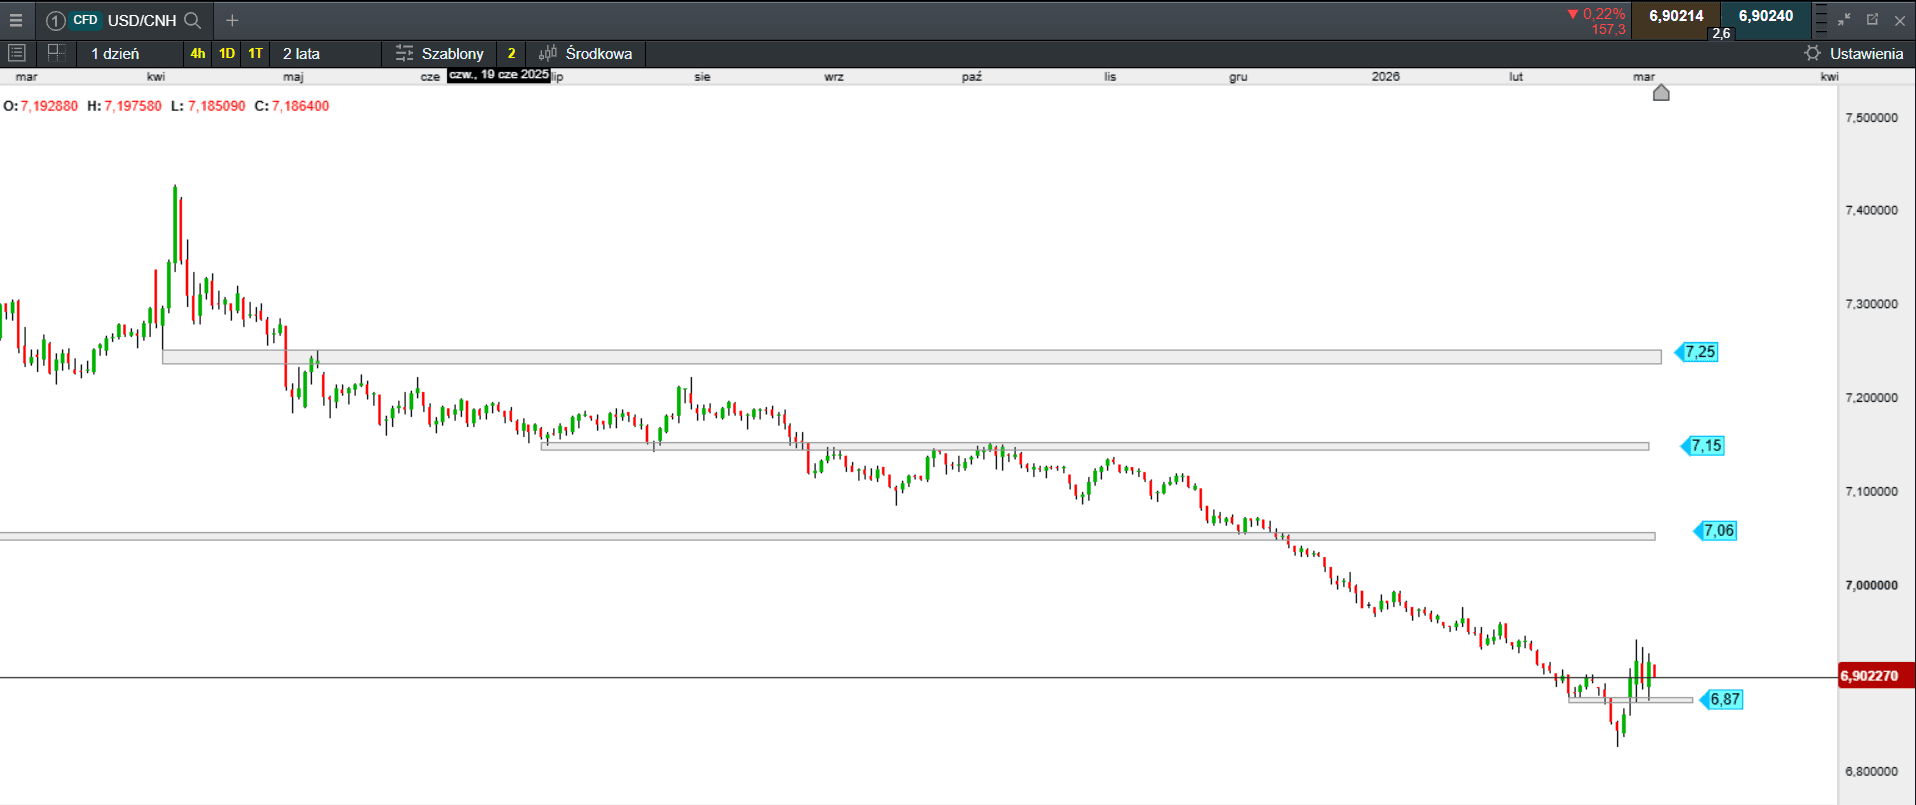Open the 1 dzień interval dropdown
Screen dimensions: 1916x805
(128, 53)
